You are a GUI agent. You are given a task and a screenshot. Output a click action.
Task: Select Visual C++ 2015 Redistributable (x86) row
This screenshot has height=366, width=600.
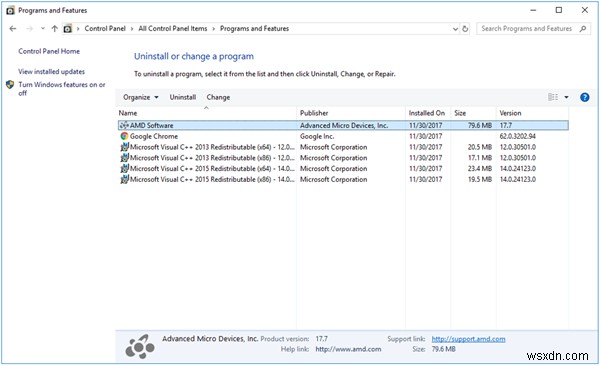343,179
